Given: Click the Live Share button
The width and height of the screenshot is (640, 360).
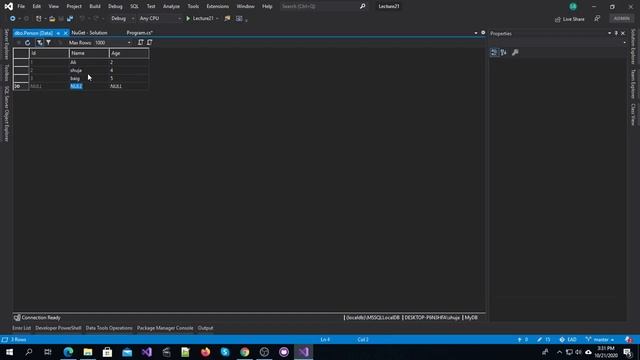Looking at the screenshot, I should 570,19.
